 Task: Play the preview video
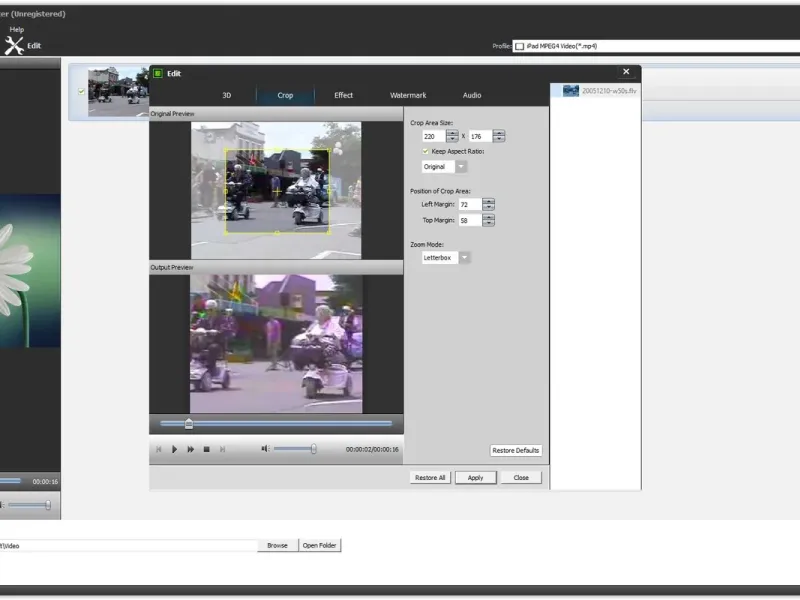coord(174,449)
